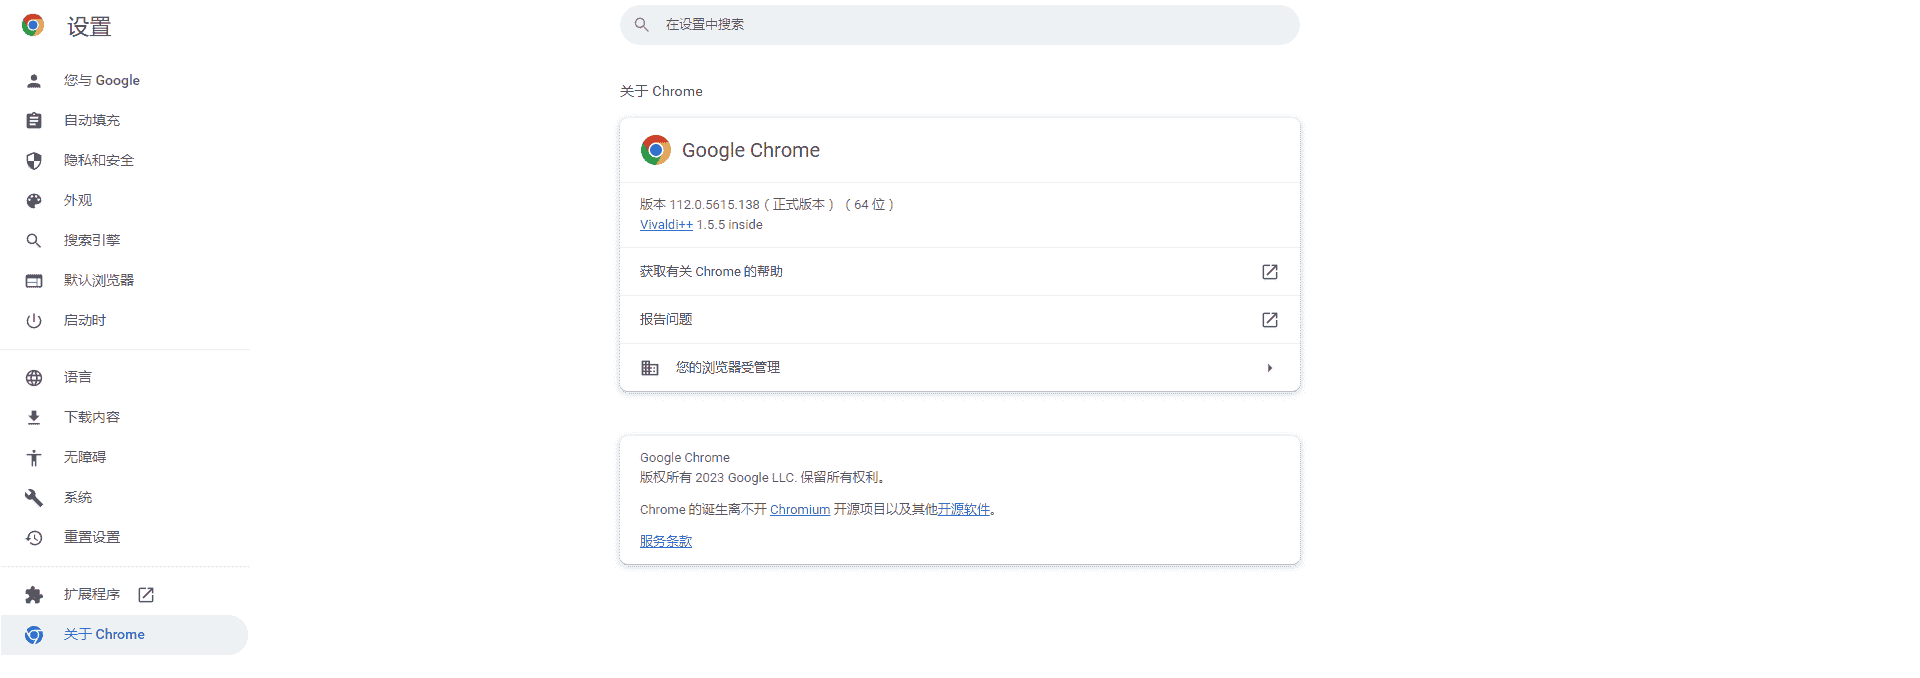Click the Google Chrome heading in the card
The height and width of the screenshot is (678, 1920).
click(751, 151)
